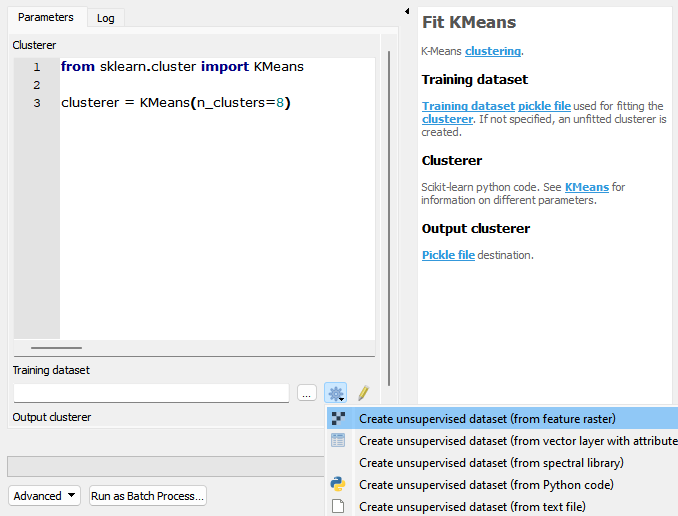Click the parameters panel vertical scrollbar
This screenshot has height=516, width=678.
coord(389,218)
